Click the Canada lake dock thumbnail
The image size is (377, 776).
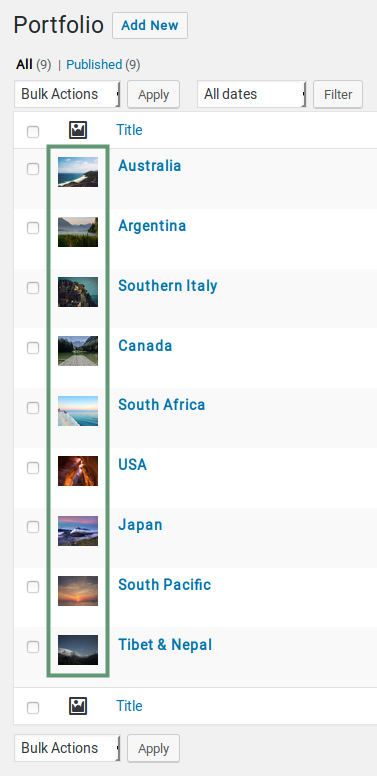coord(78,351)
